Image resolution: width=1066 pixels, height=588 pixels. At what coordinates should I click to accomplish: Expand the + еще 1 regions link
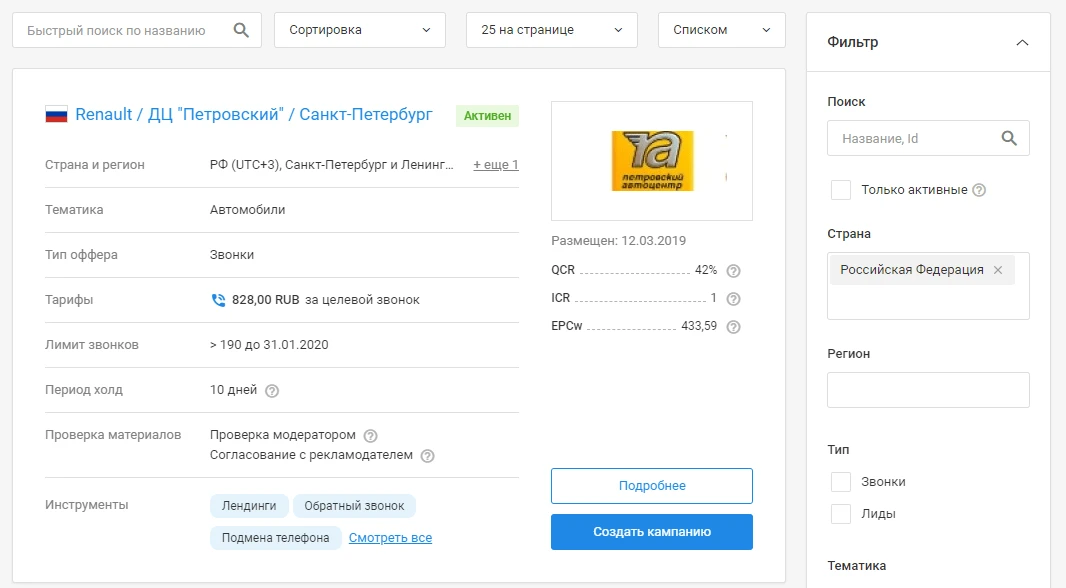click(x=496, y=165)
